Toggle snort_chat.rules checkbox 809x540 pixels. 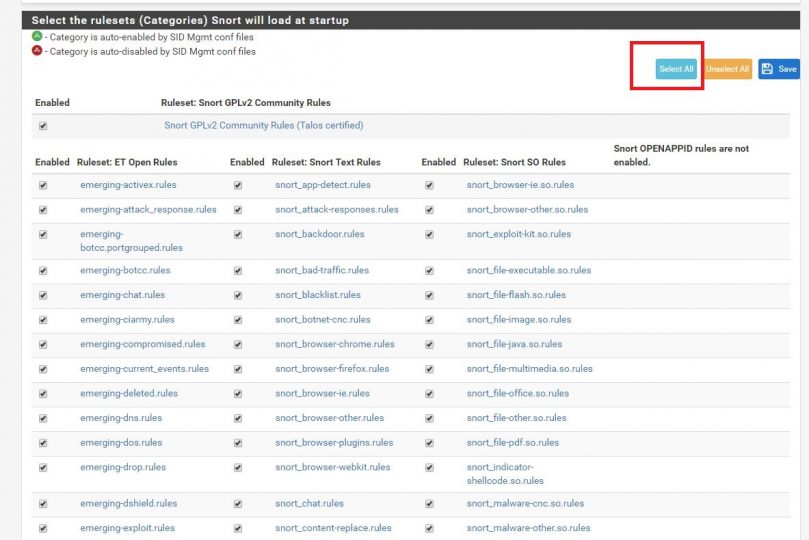238,504
